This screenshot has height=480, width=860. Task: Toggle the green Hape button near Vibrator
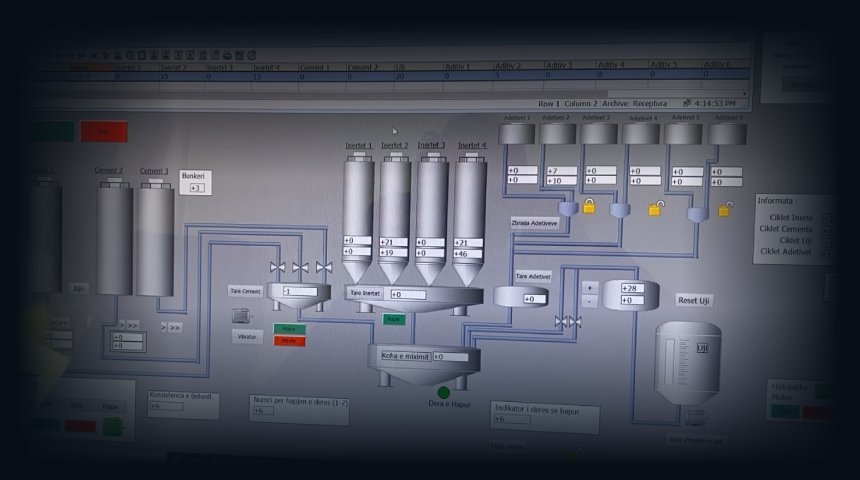(288, 328)
